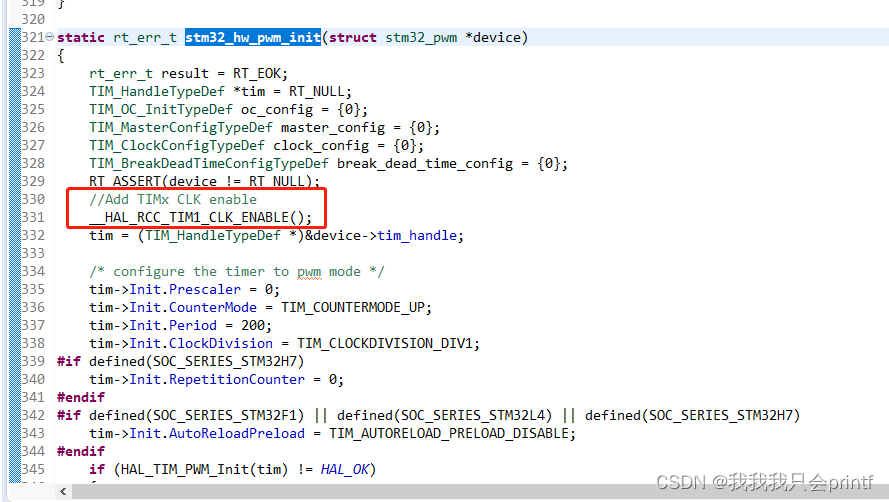The width and height of the screenshot is (889, 502).
Task: Click the horizontal scrollbar left arrow
Action: tap(63, 491)
